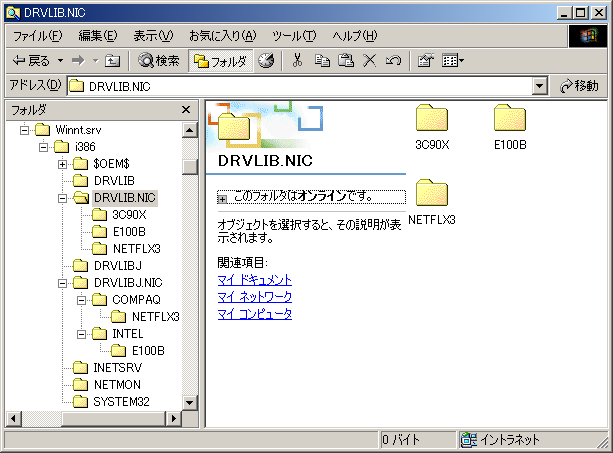Go up one folder level
This screenshot has height=453, width=613.
113,61
